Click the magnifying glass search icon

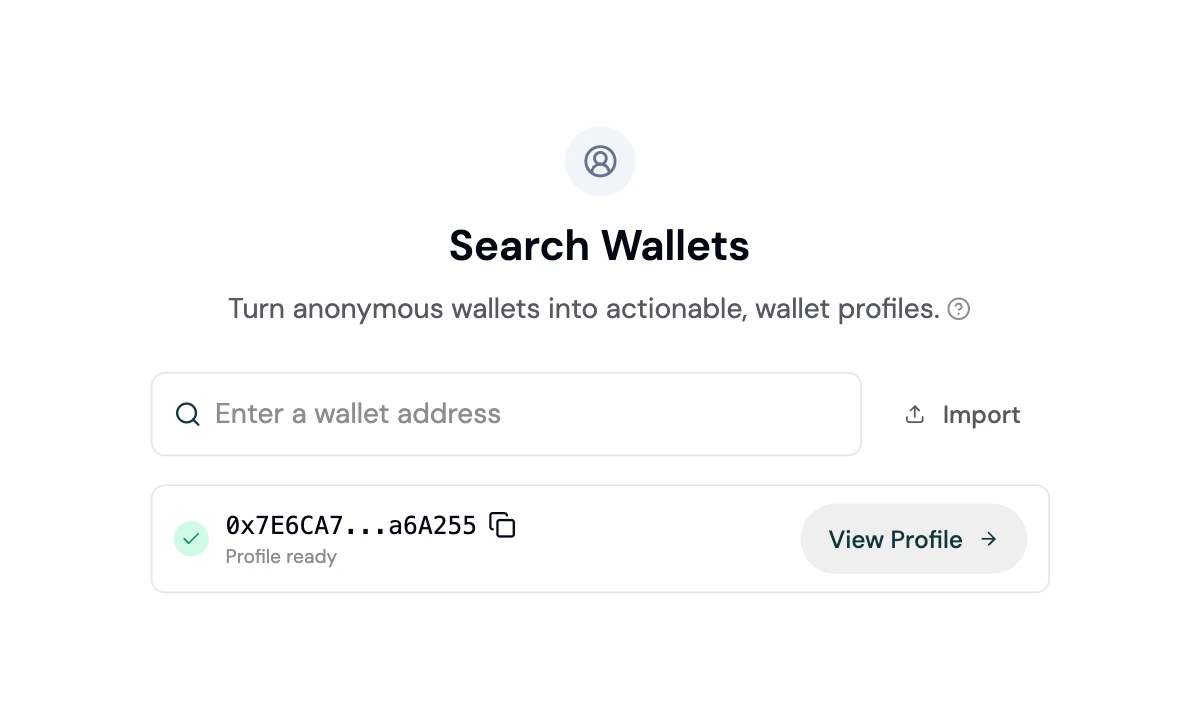point(188,413)
